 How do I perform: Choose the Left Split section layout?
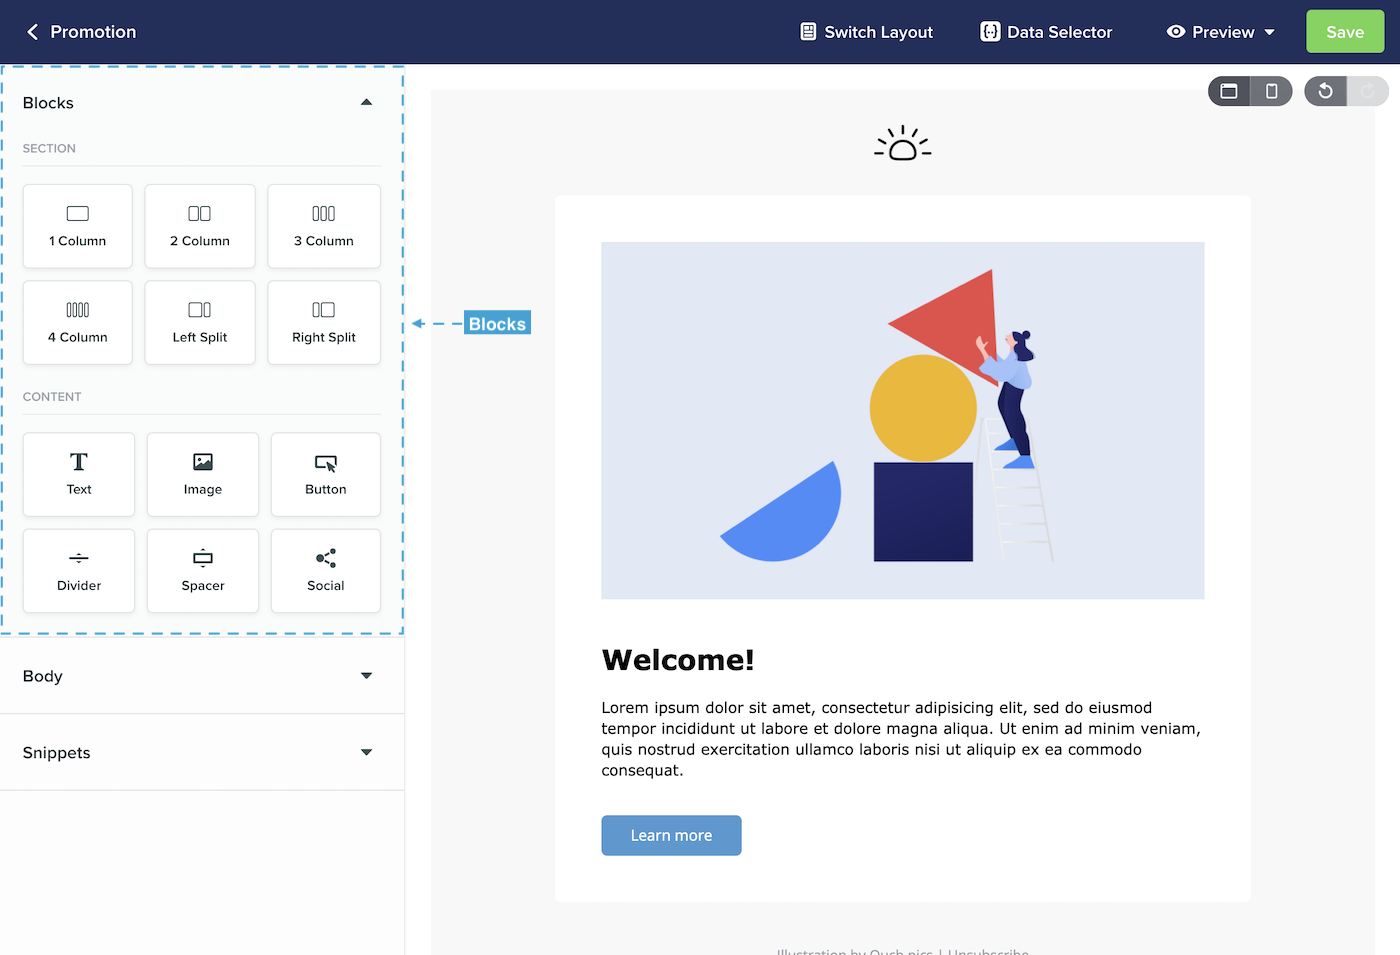pos(199,322)
